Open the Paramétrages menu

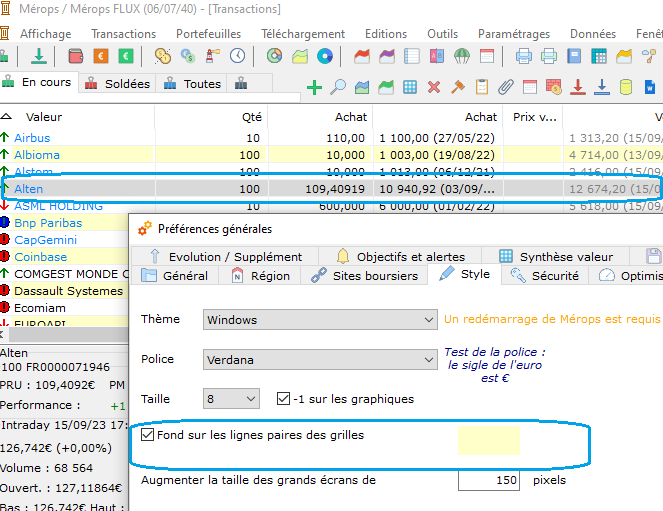pos(514,33)
